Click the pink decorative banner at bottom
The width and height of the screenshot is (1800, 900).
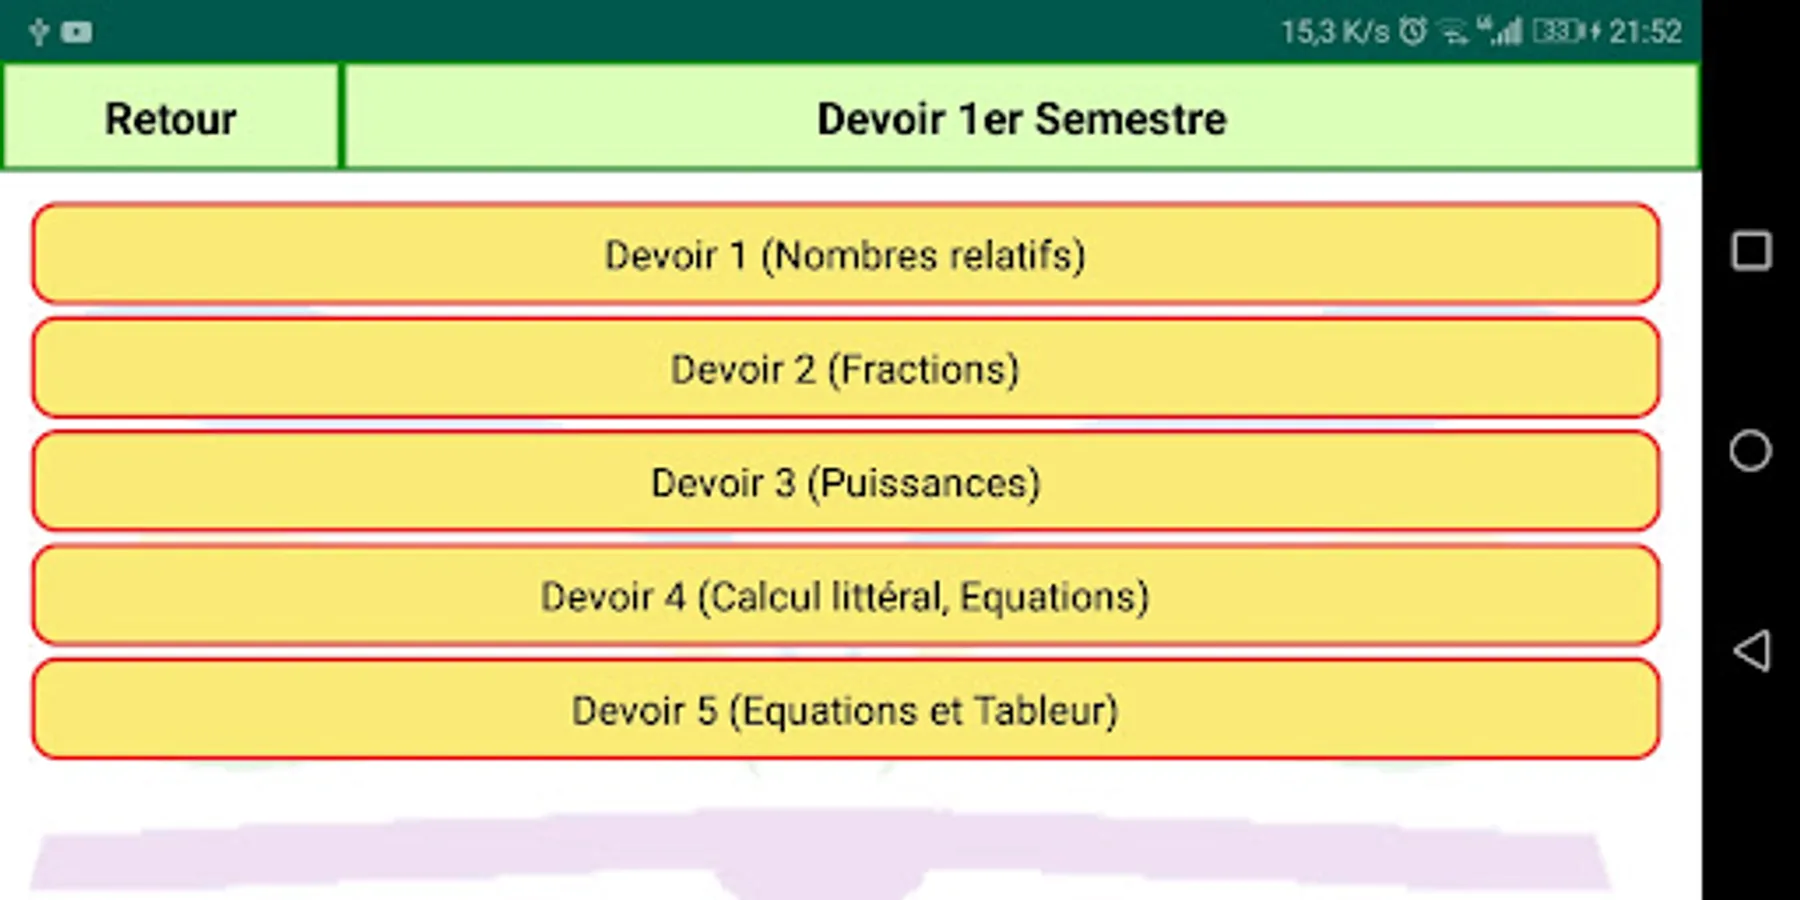[820, 851]
